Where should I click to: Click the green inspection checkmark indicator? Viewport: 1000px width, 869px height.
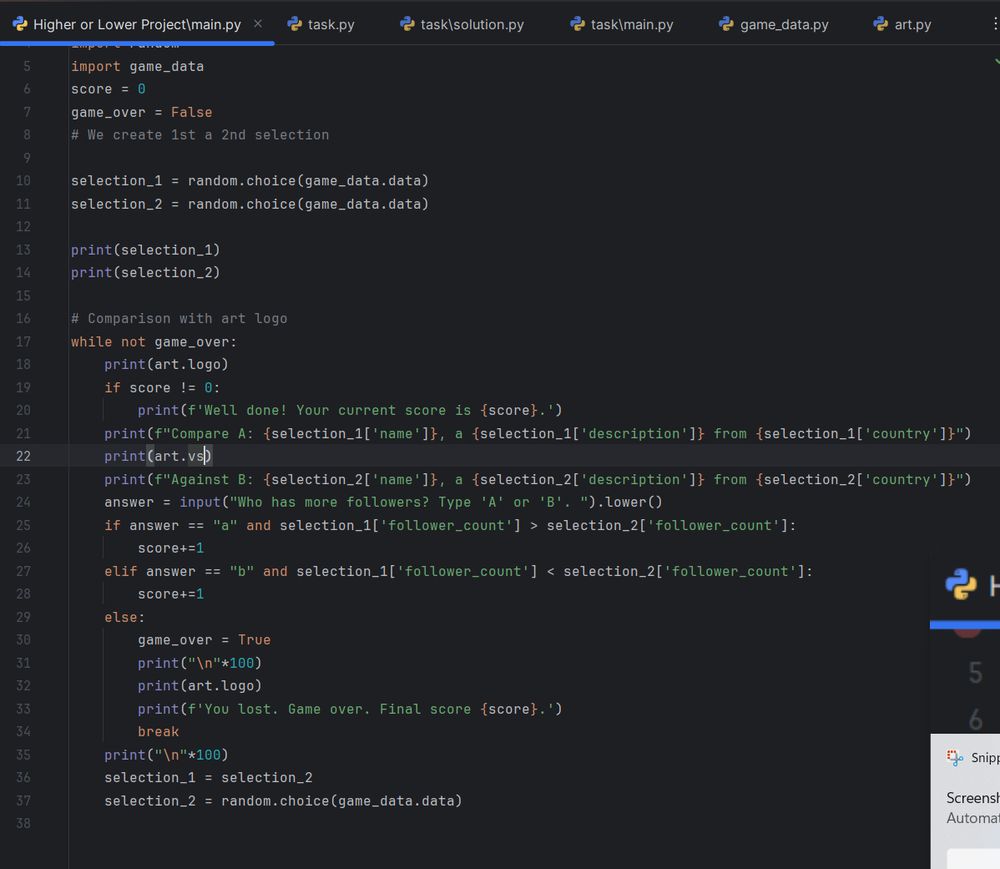[996, 62]
